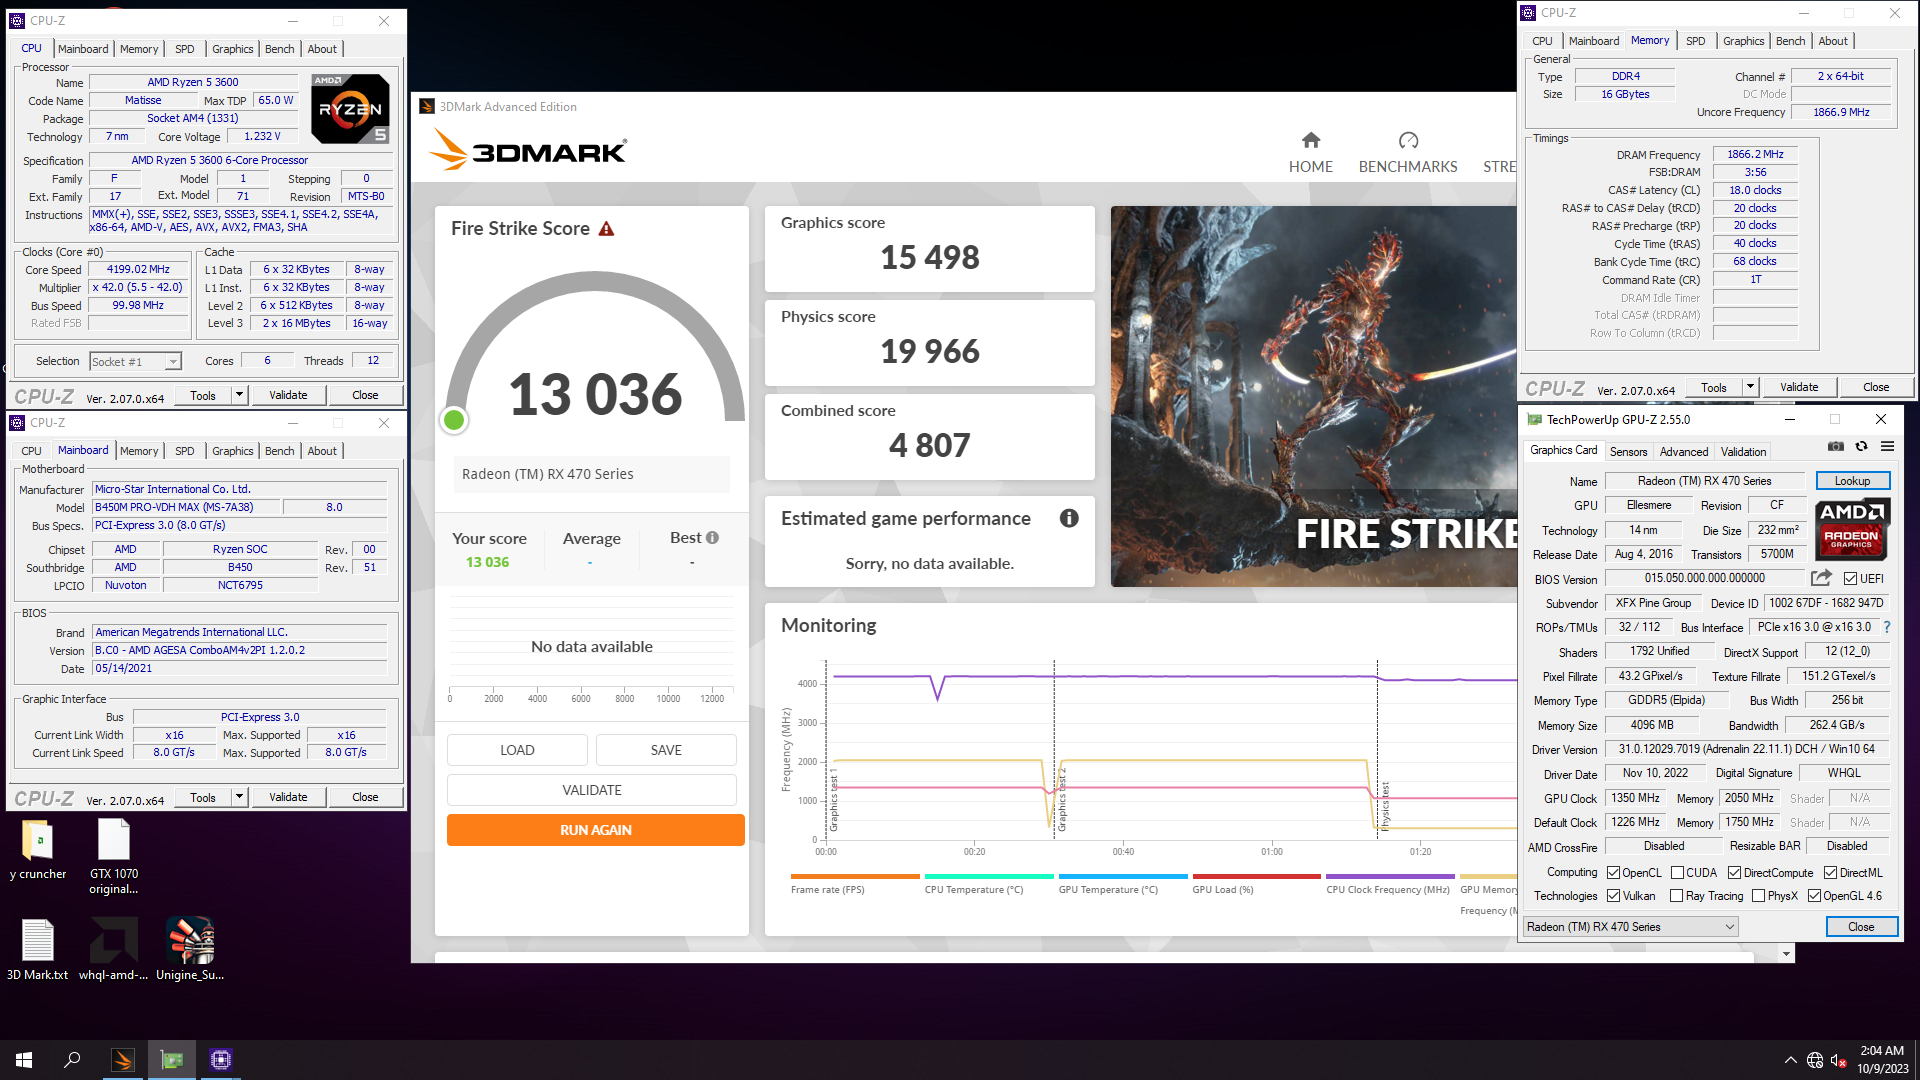Image resolution: width=1920 pixels, height=1080 pixels.
Task: Click the GPU-Z refresh icon
Action: coord(1861,447)
